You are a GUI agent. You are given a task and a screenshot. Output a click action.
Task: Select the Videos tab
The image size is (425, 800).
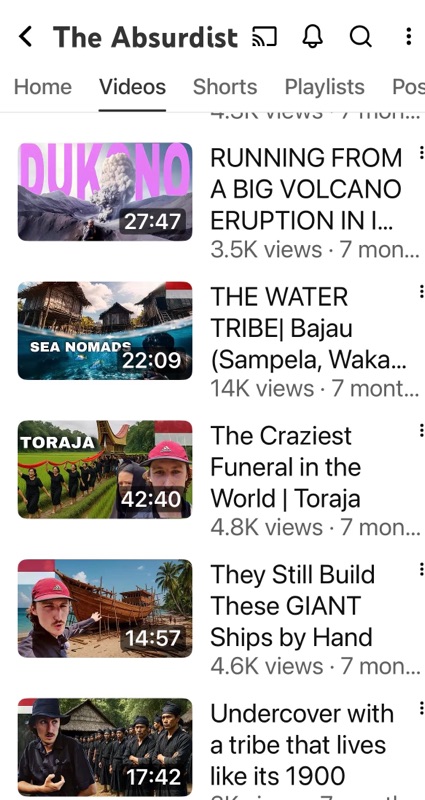click(133, 87)
